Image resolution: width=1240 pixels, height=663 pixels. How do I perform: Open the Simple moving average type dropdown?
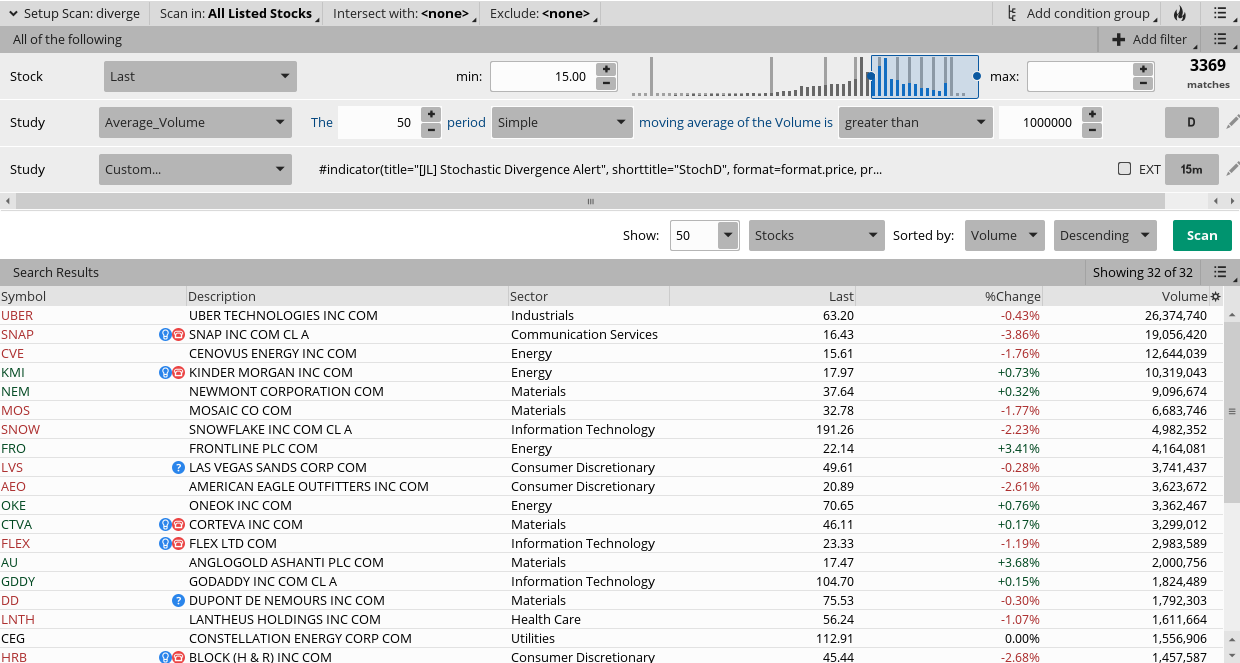[x=562, y=123]
